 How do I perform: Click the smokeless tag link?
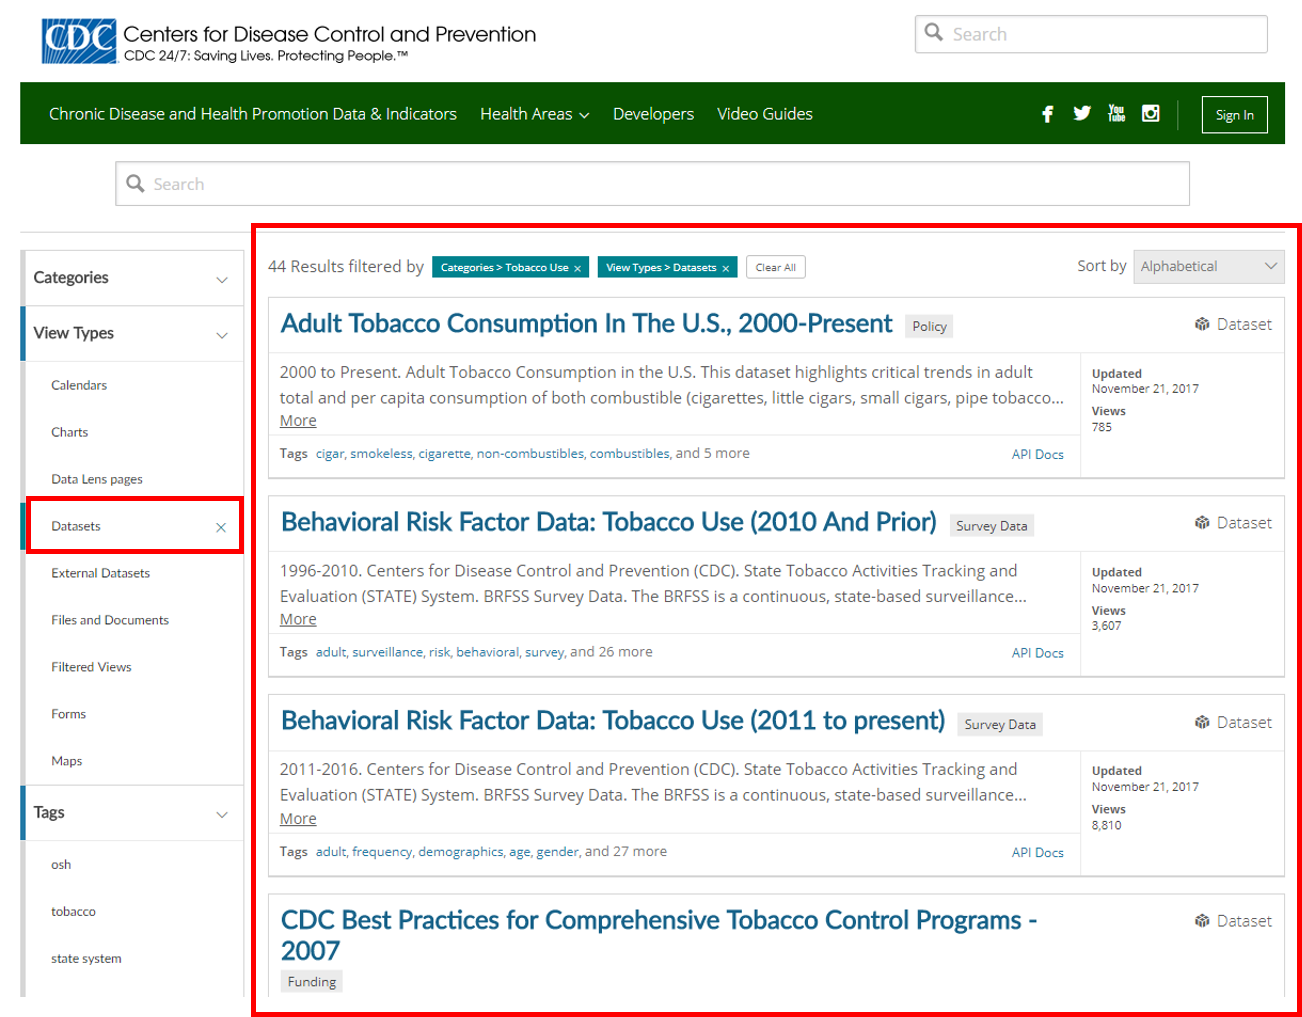(381, 454)
